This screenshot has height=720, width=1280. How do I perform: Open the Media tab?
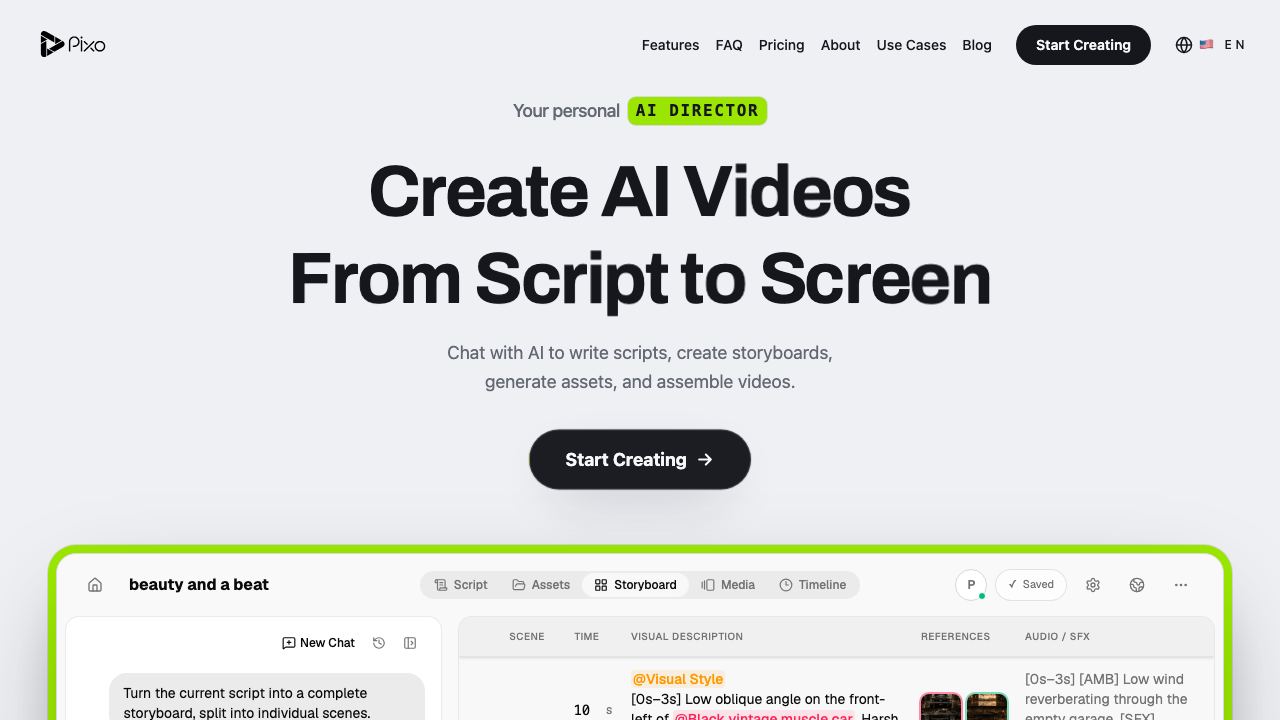728,585
